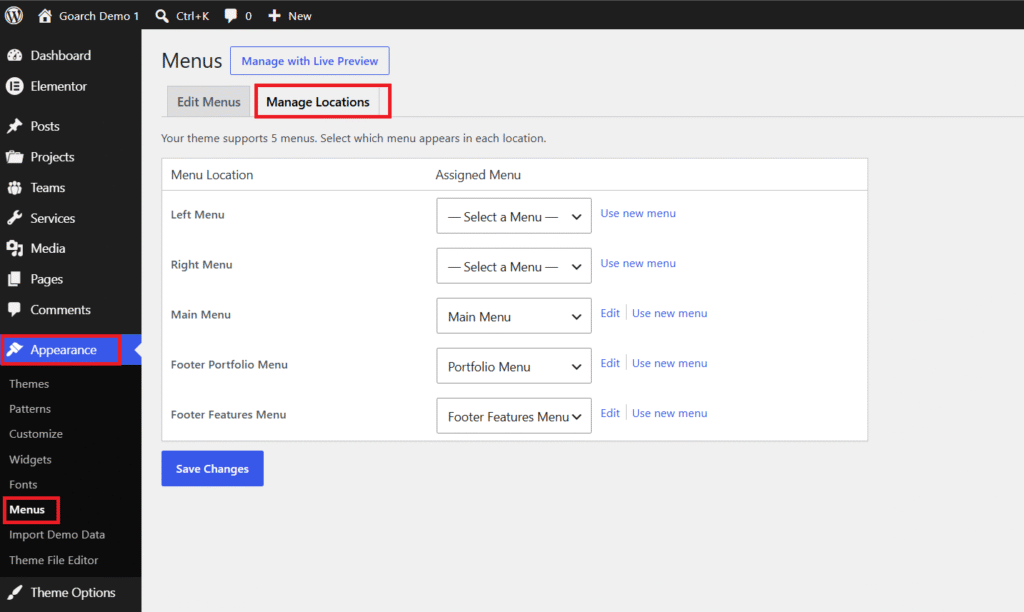
Task: Open the Footer Portfolio Menu dropdown
Action: click(514, 366)
